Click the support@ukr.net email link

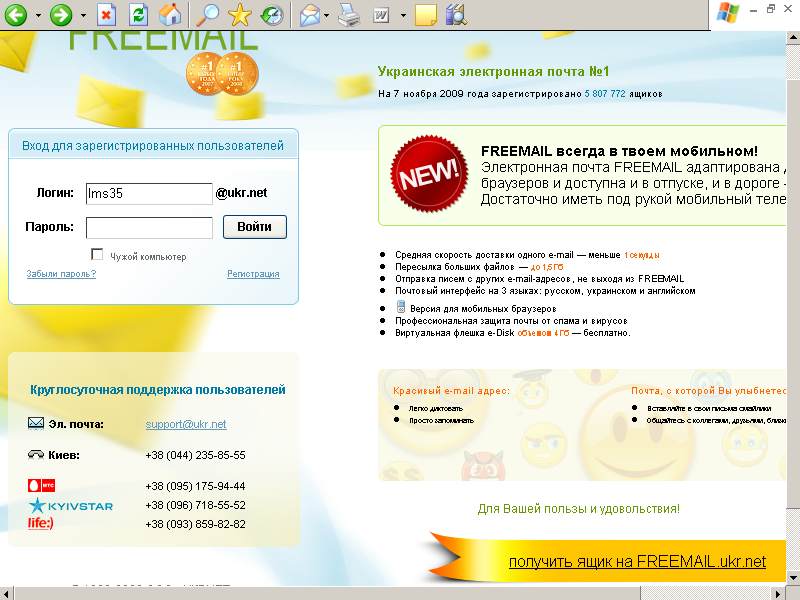pyautogui.click(x=186, y=424)
